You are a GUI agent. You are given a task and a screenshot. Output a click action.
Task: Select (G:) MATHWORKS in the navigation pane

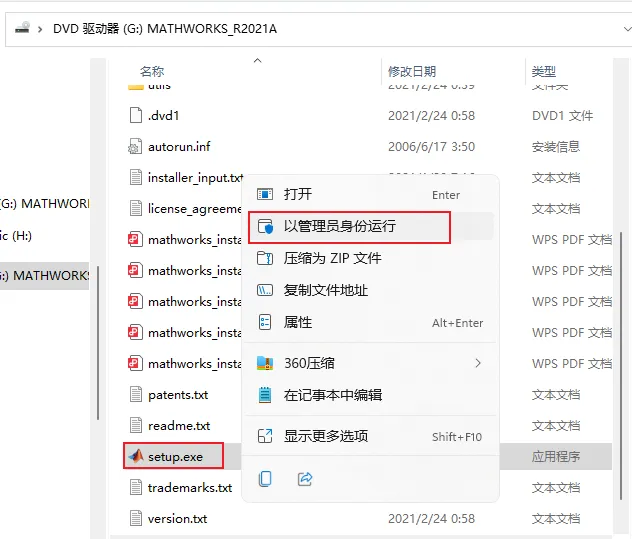coord(44,204)
